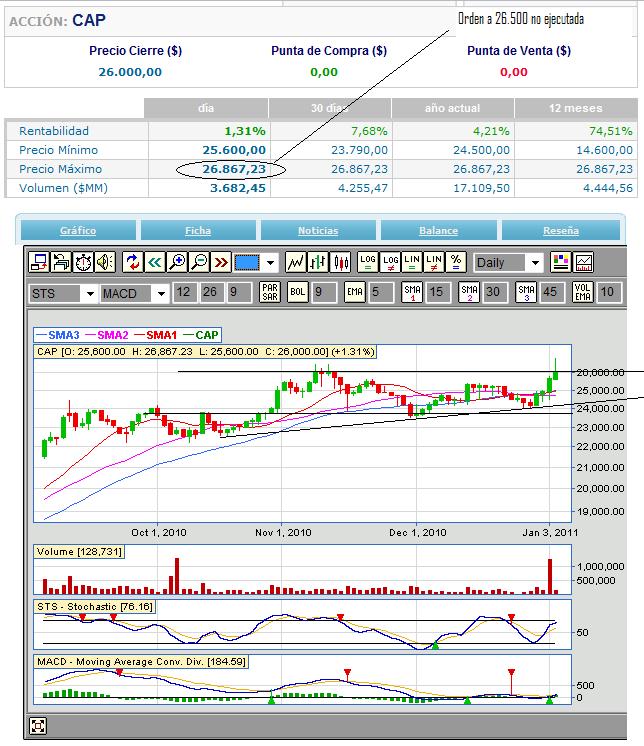The height and width of the screenshot is (746, 644).
Task: Select the OHLC bar chart icon
Action: (318, 262)
